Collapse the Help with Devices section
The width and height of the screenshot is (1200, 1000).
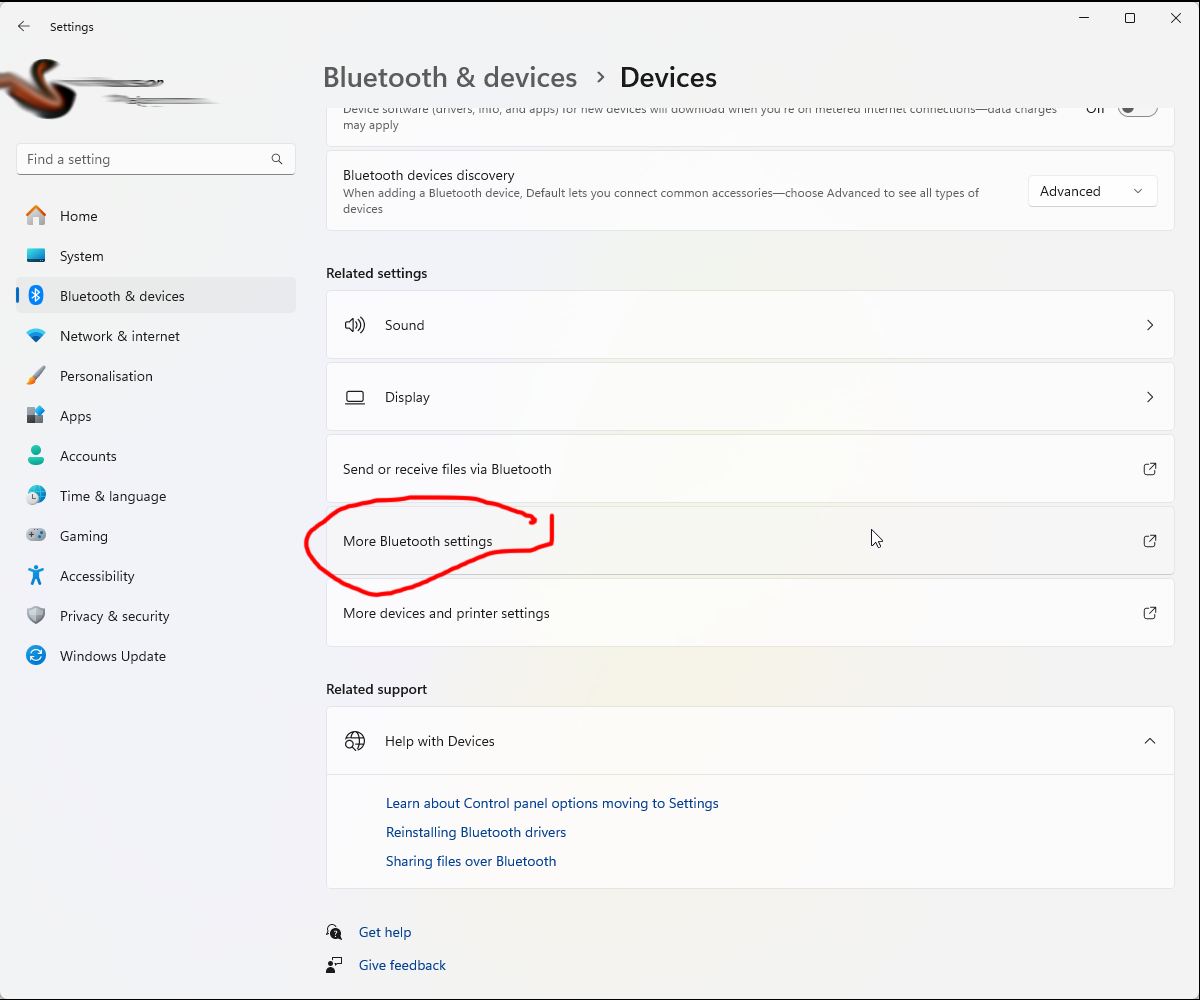[x=1149, y=741]
